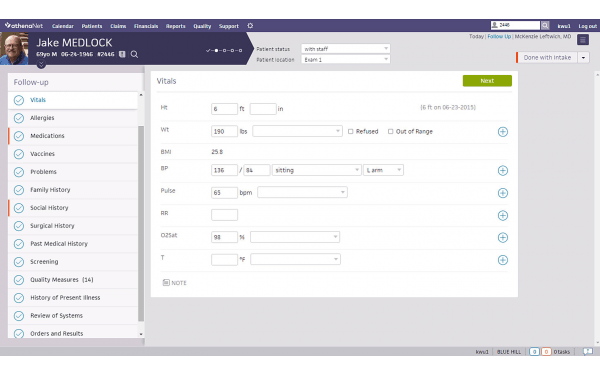The width and height of the screenshot is (600, 375).
Task: Open the chat bubble icon in status bar
Action: click(x=587, y=351)
